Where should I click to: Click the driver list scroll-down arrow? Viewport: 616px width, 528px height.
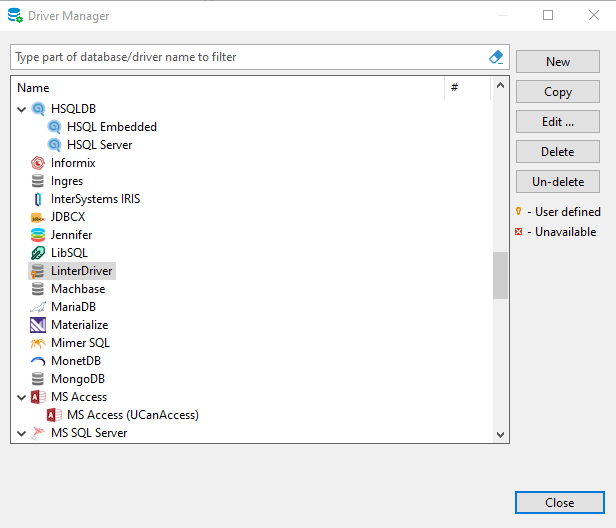(501, 435)
